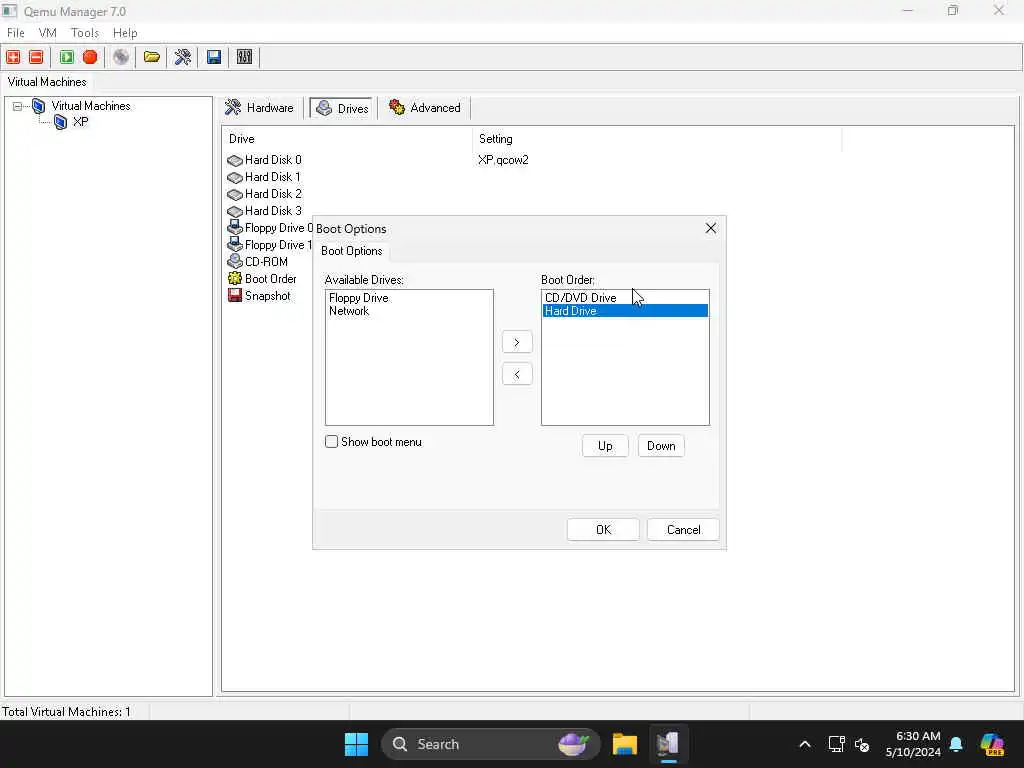Click the grey disc toolbar icon
The image size is (1024, 768).
pos(121,57)
